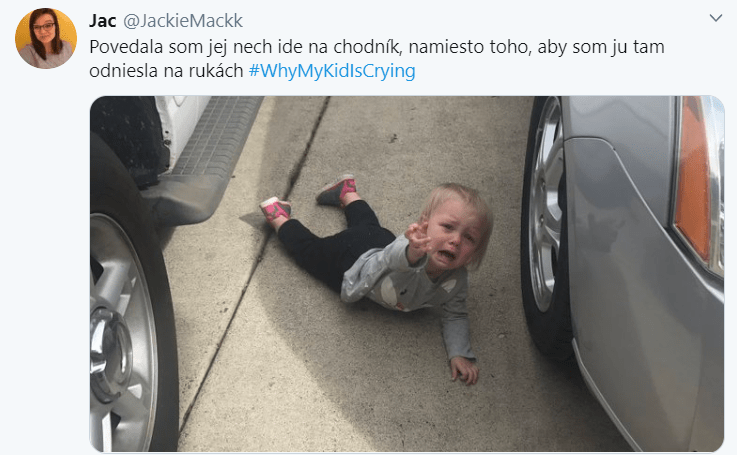Click the display name Jac
Screen dimensions: 737x455
click(x=102, y=21)
